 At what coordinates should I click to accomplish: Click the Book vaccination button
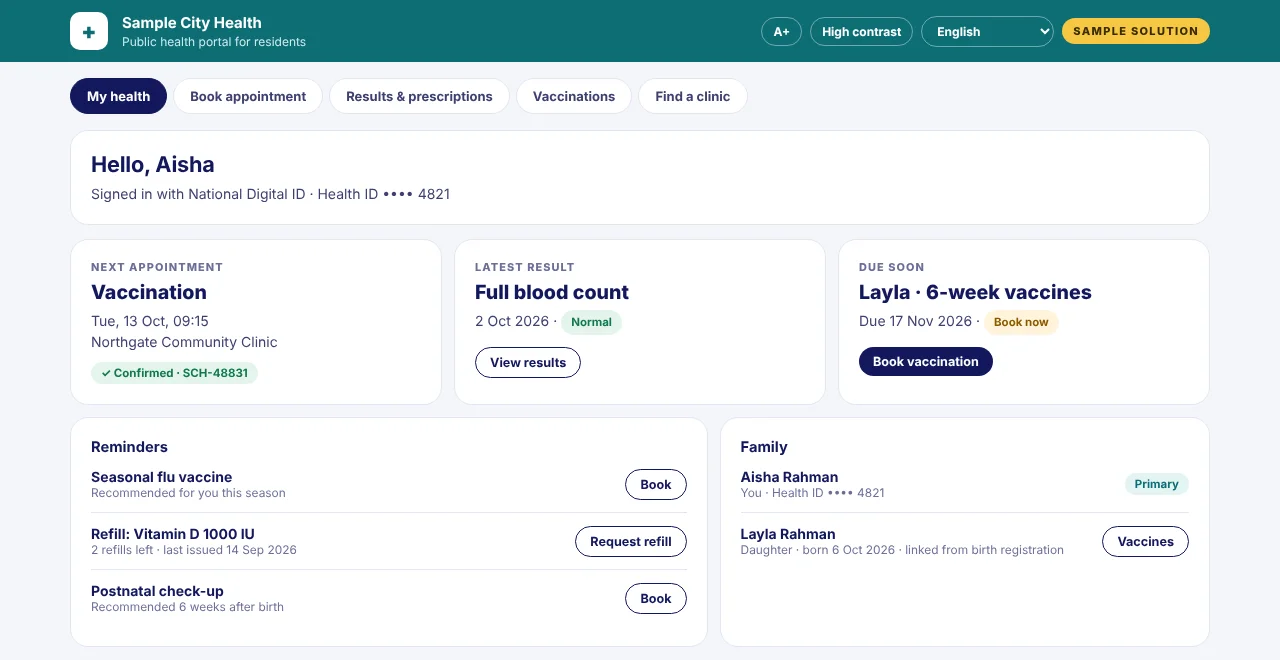click(x=926, y=361)
